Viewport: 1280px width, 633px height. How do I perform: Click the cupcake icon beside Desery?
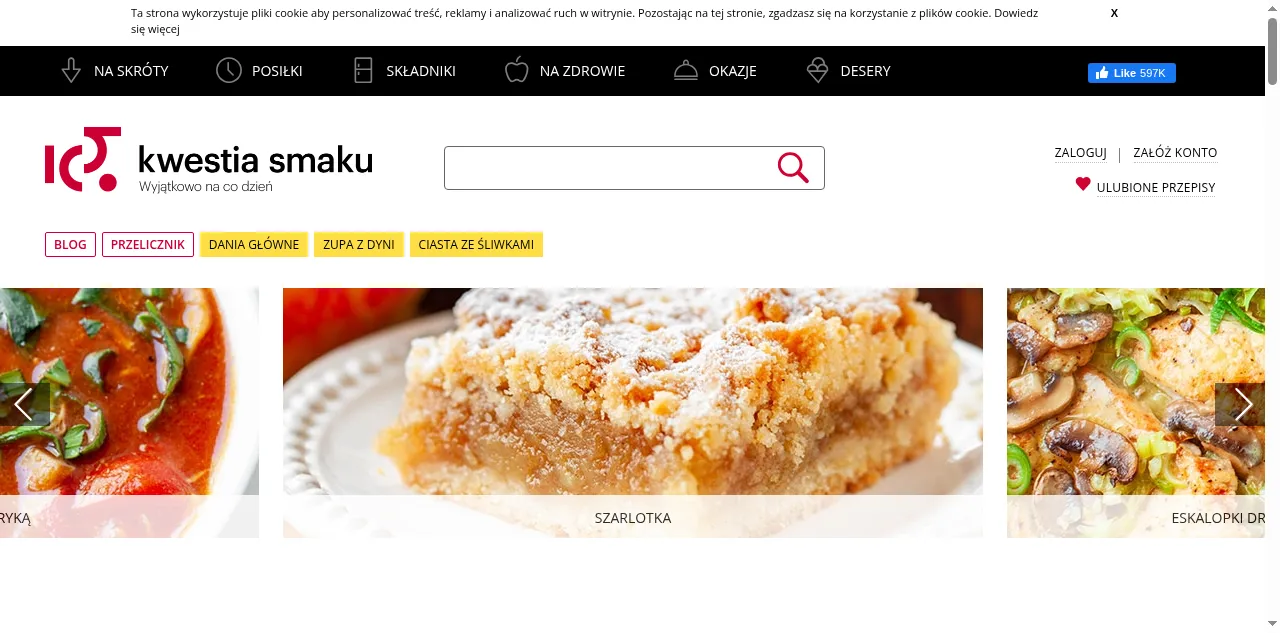tap(818, 71)
